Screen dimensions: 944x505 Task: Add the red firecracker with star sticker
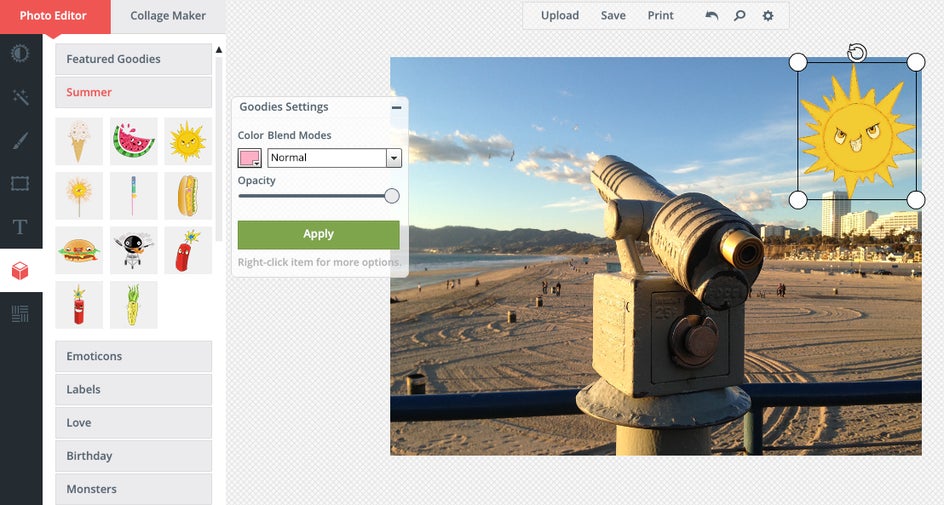(188, 250)
